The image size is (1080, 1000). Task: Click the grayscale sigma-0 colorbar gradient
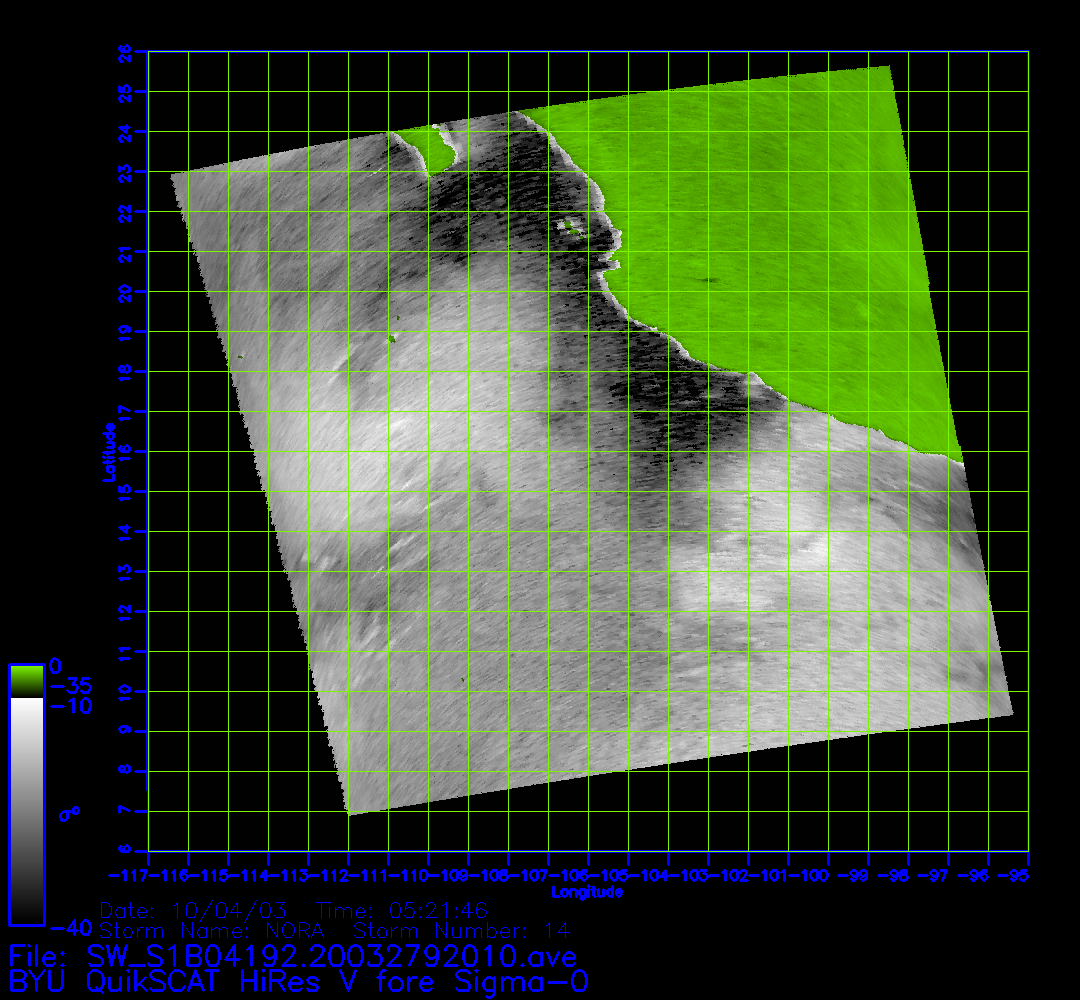click(x=26, y=810)
